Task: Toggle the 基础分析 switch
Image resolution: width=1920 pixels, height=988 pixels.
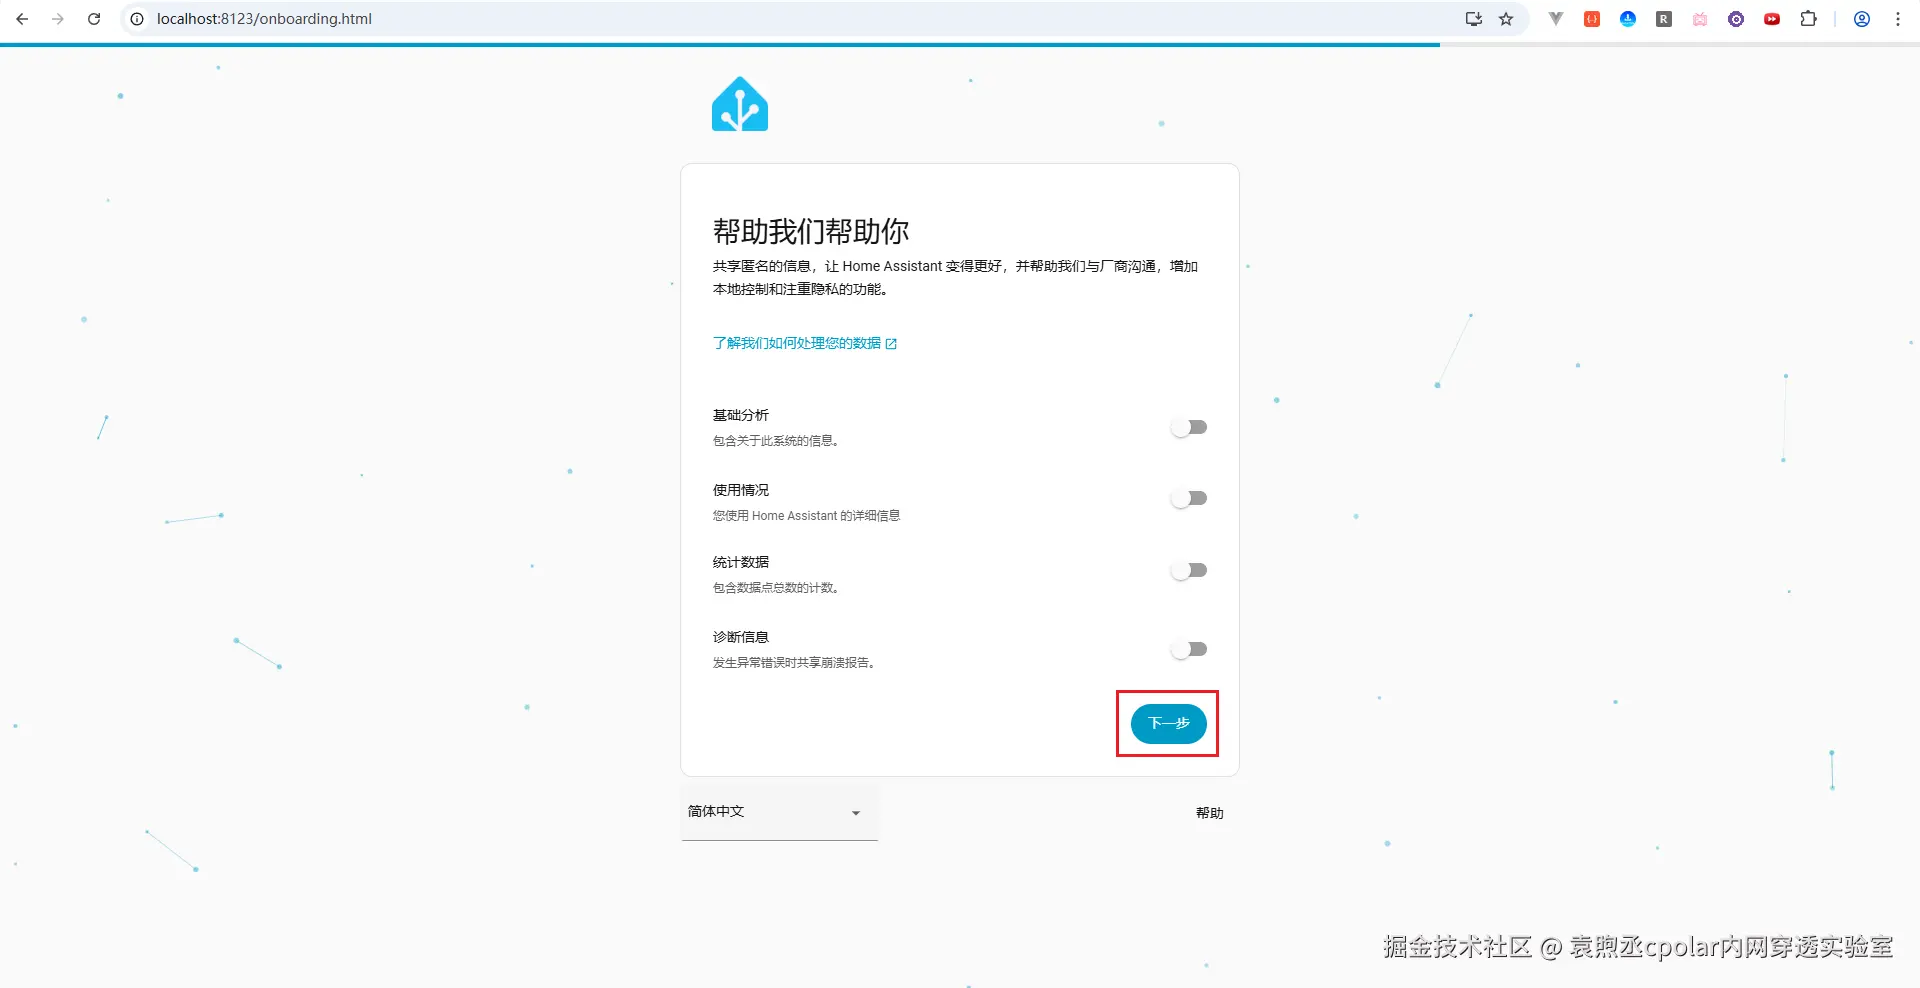Action: click(x=1189, y=428)
